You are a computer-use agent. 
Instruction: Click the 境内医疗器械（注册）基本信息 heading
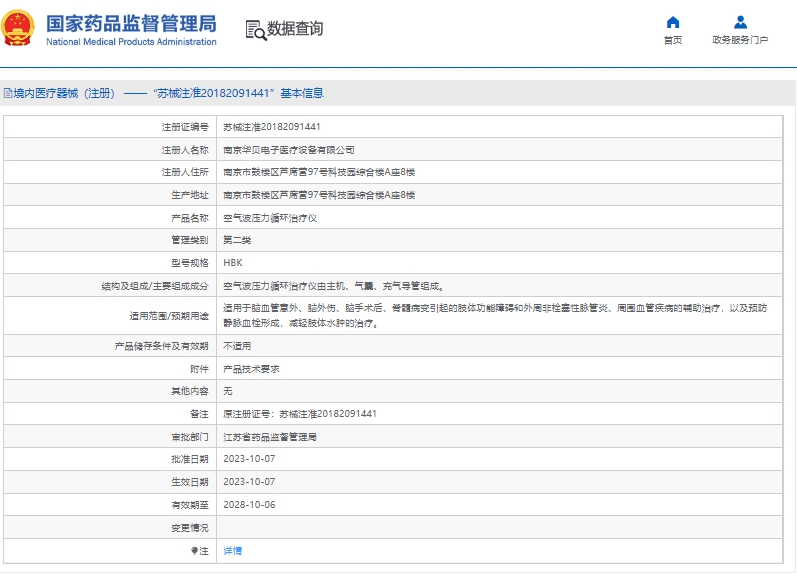point(164,93)
